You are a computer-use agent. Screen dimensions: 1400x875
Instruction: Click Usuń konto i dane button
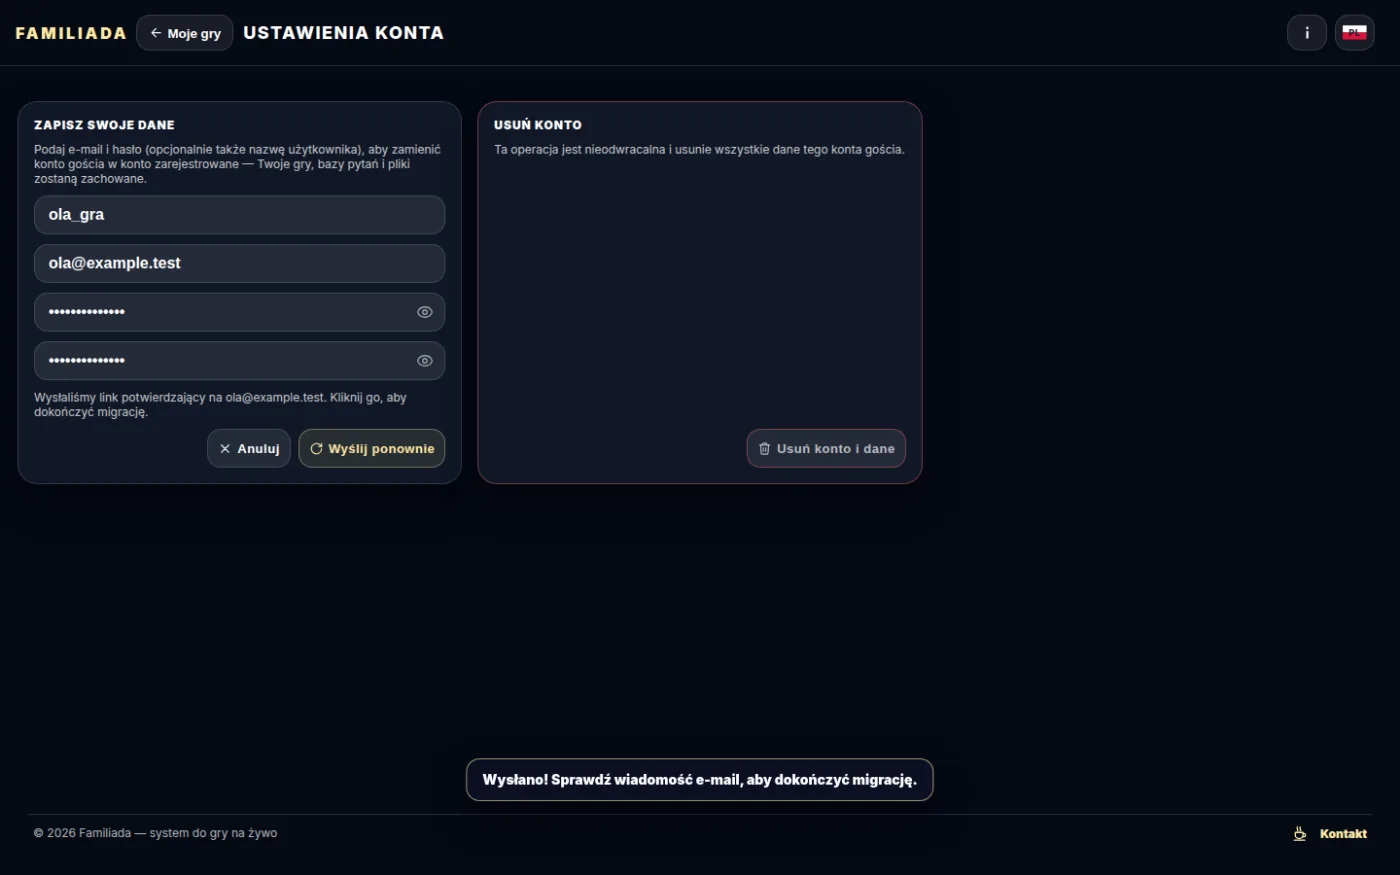coord(826,449)
